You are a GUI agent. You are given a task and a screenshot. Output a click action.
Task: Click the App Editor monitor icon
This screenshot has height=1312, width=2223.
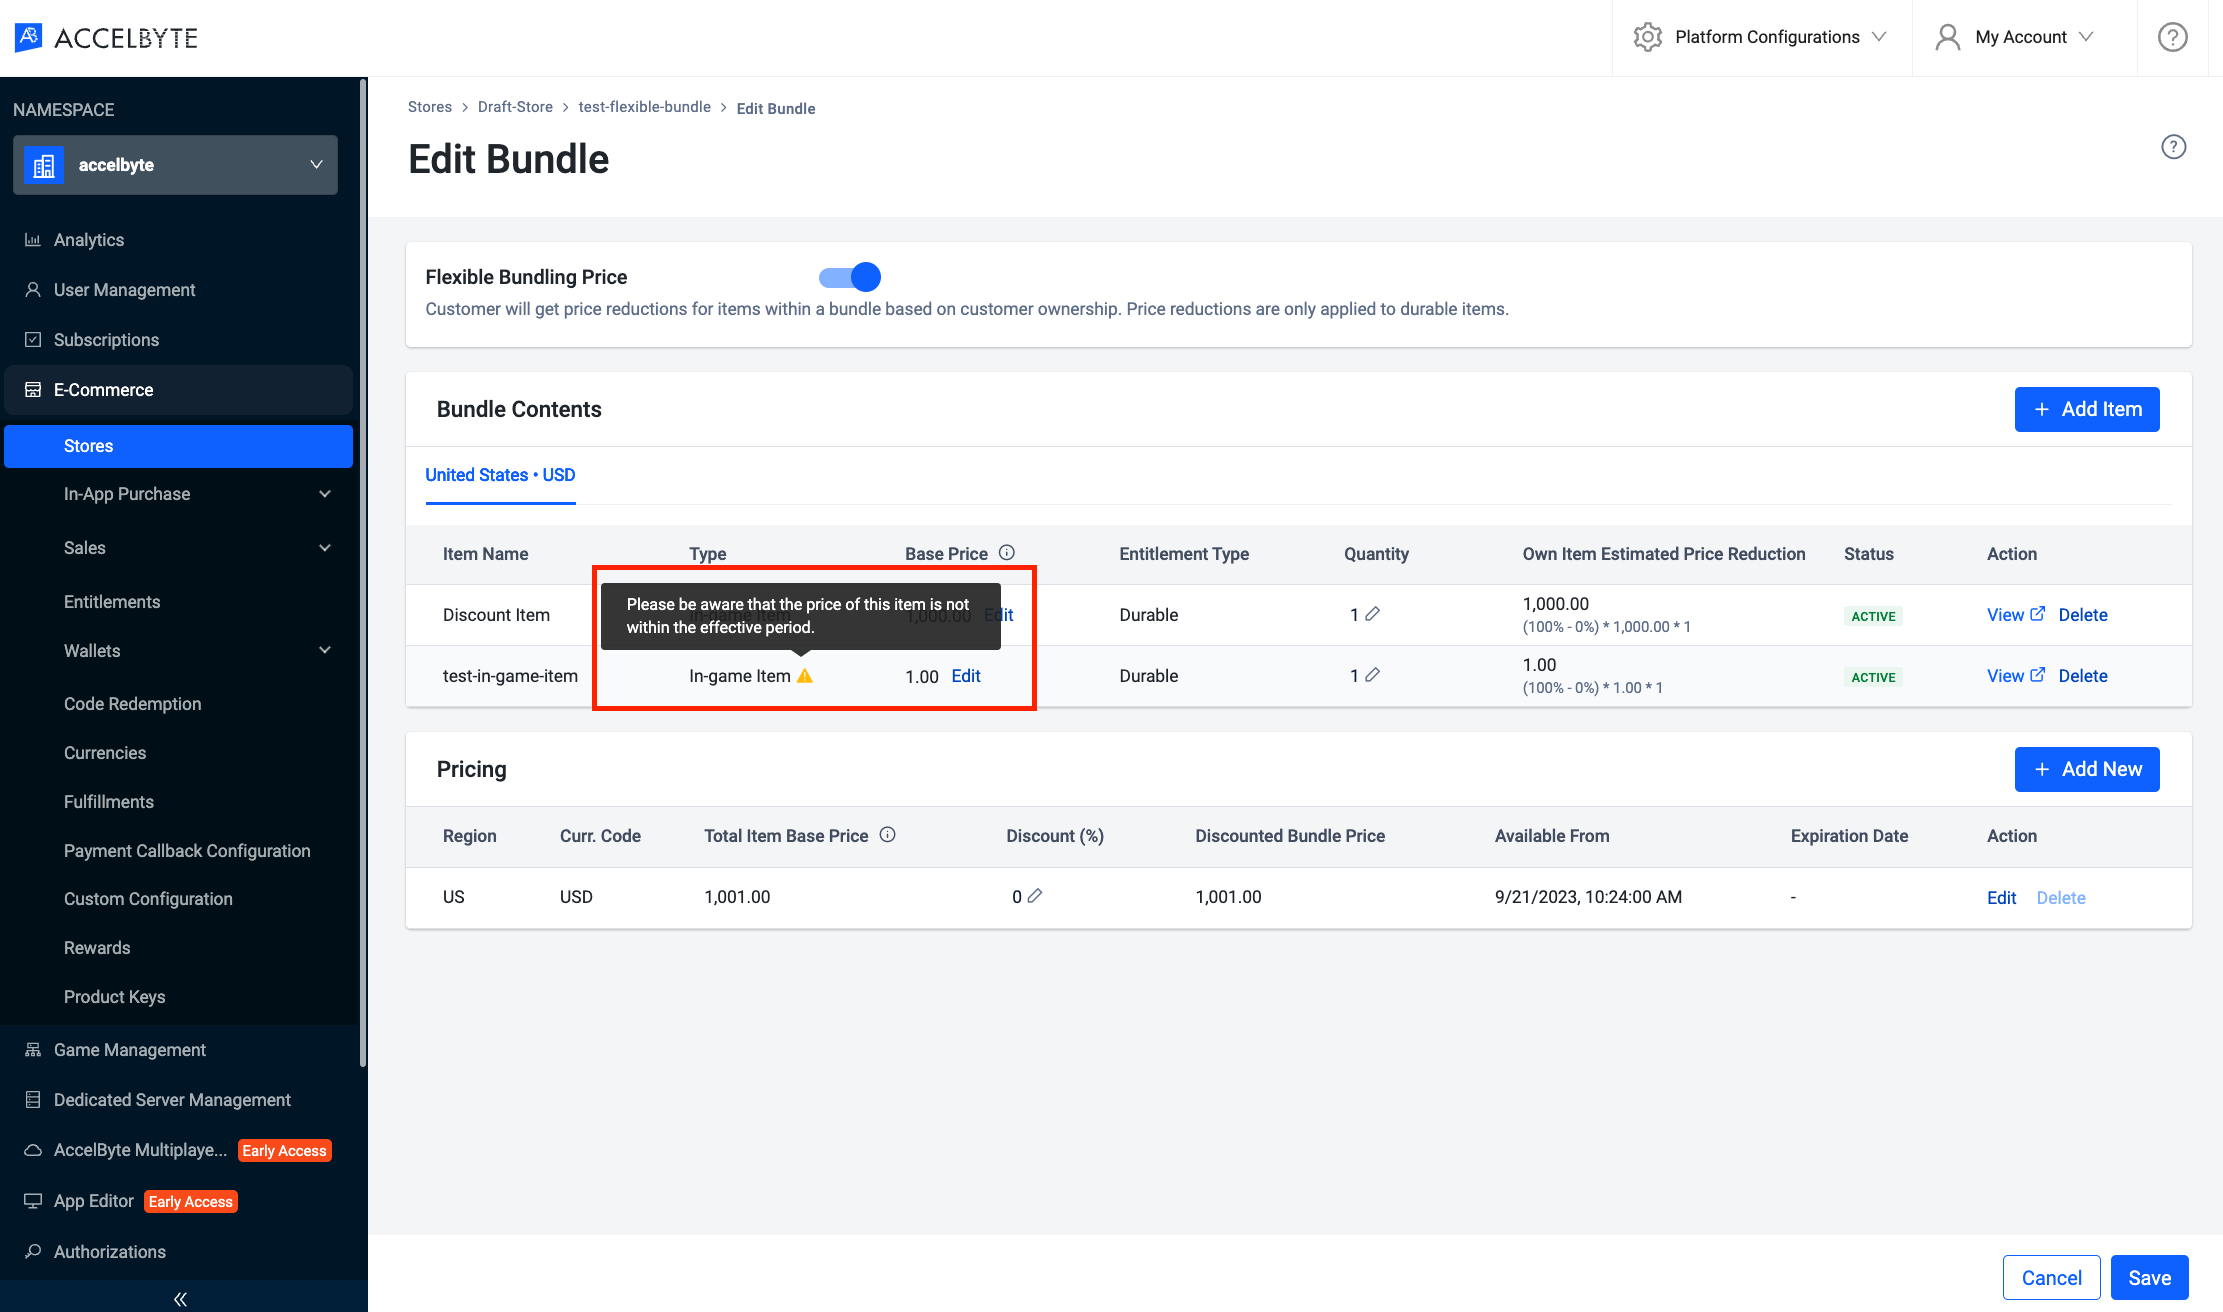point(33,1200)
